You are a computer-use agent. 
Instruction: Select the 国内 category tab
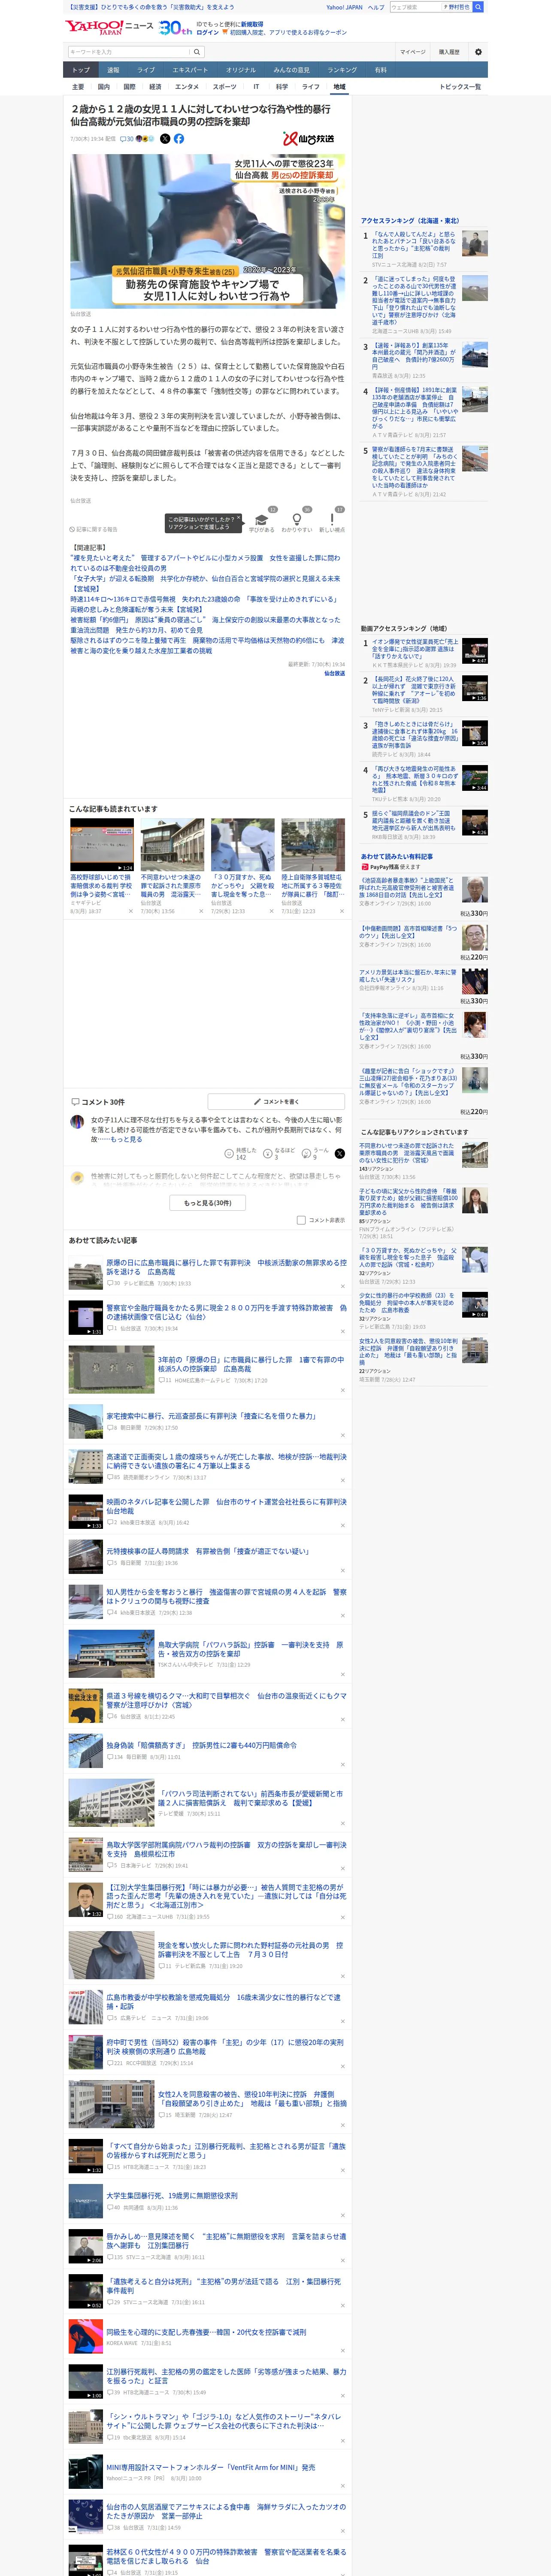click(x=103, y=87)
